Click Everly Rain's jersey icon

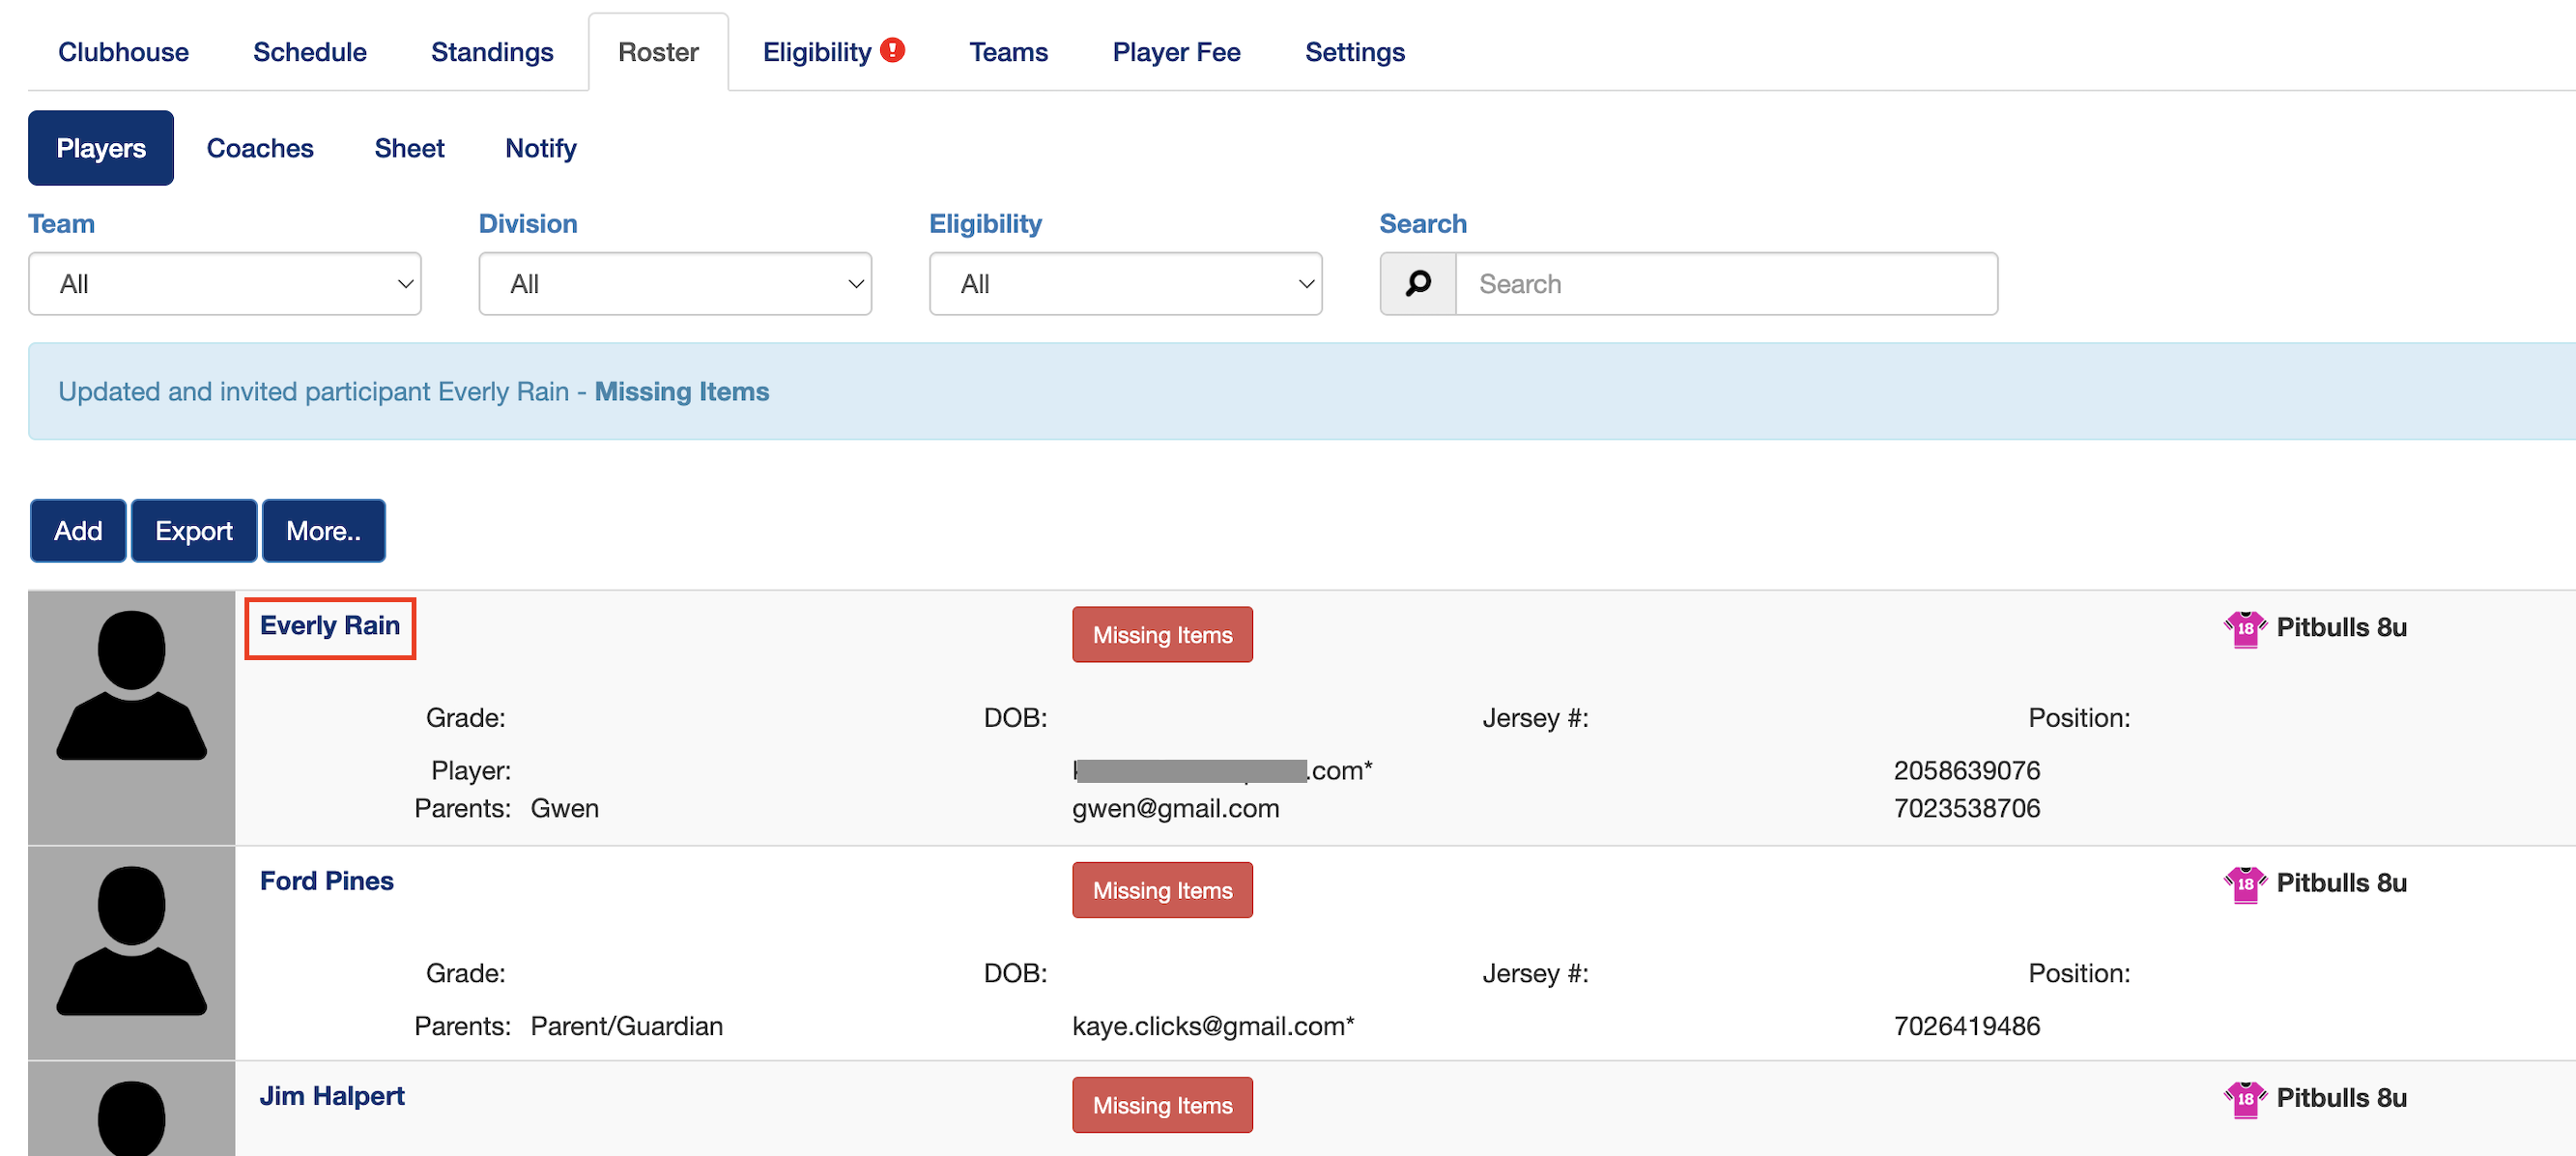(2244, 628)
